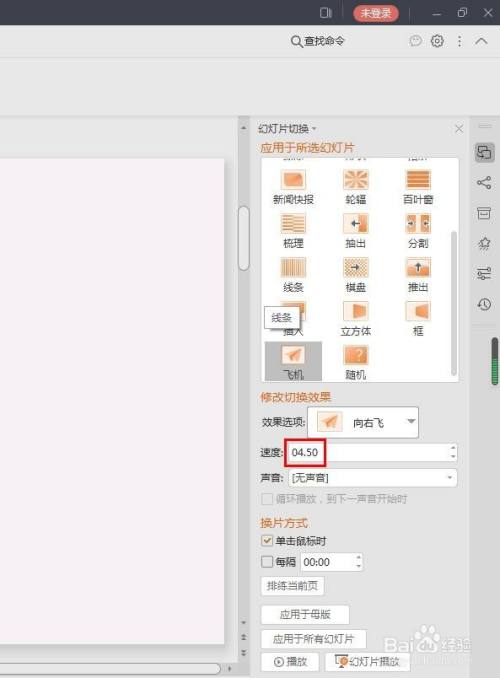Go to previous slide double arrow

(244, 637)
